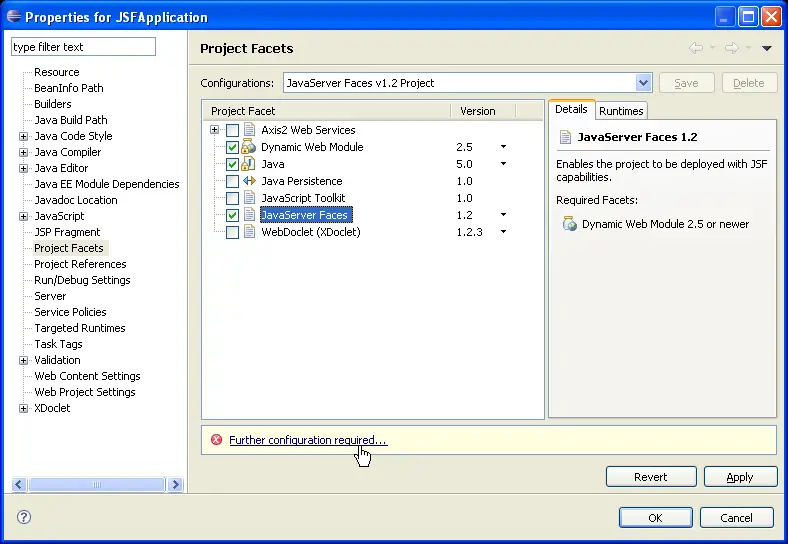Click the forward navigation arrow icon

731,48
